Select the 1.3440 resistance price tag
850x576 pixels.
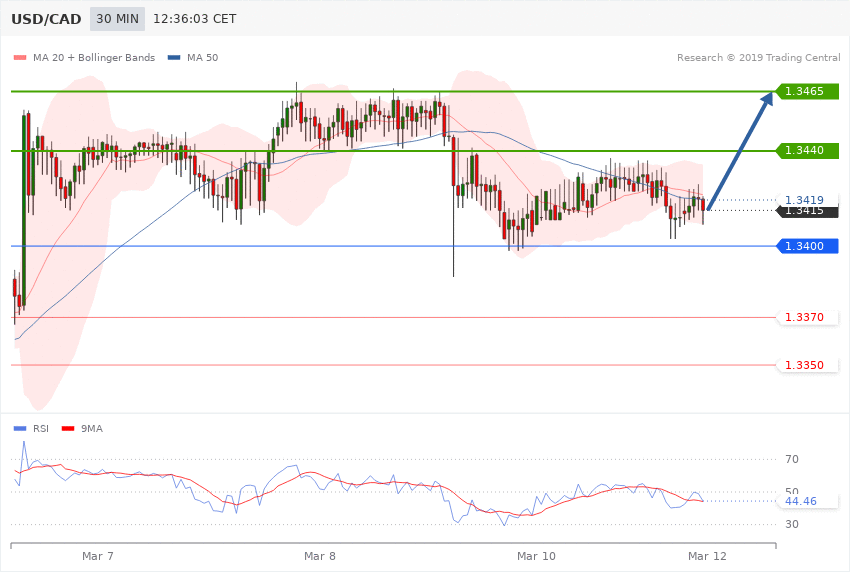(x=808, y=150)
